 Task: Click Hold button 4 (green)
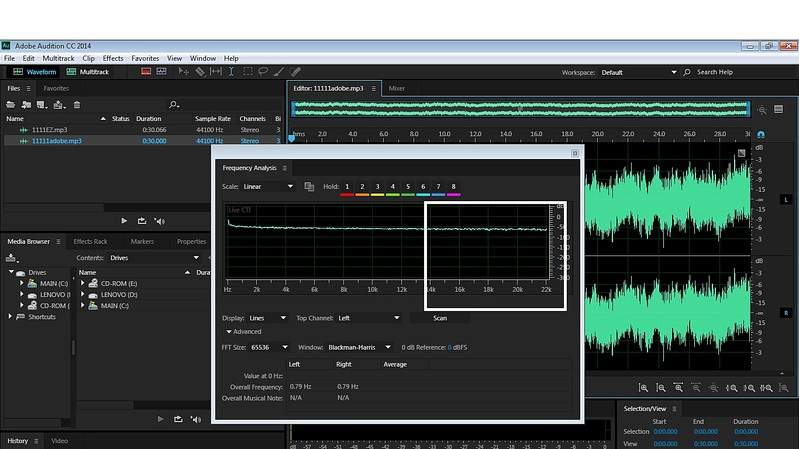(392, 187)
